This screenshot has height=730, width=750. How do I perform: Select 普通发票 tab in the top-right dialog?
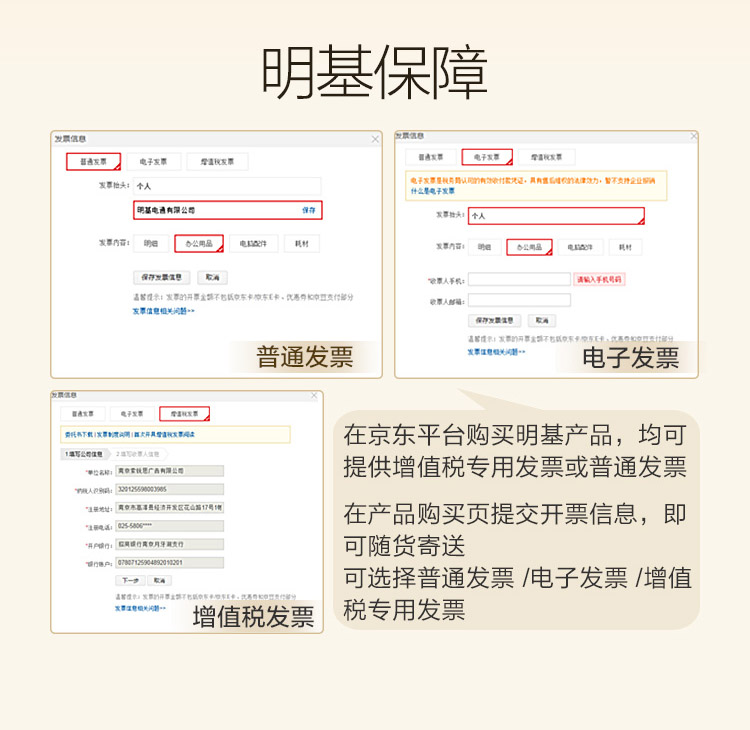pyautogui.click(x=430, y=157)
